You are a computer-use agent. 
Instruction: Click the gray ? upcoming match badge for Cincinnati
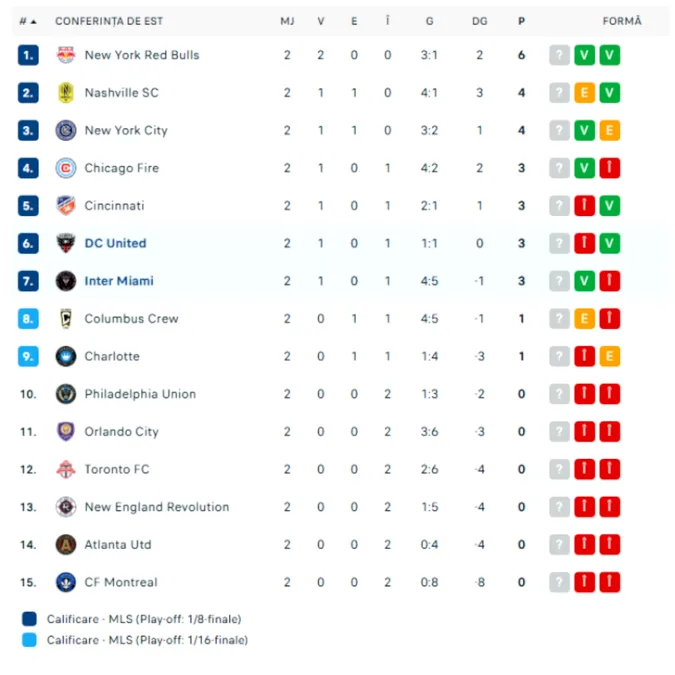click(x=560, y=206)
